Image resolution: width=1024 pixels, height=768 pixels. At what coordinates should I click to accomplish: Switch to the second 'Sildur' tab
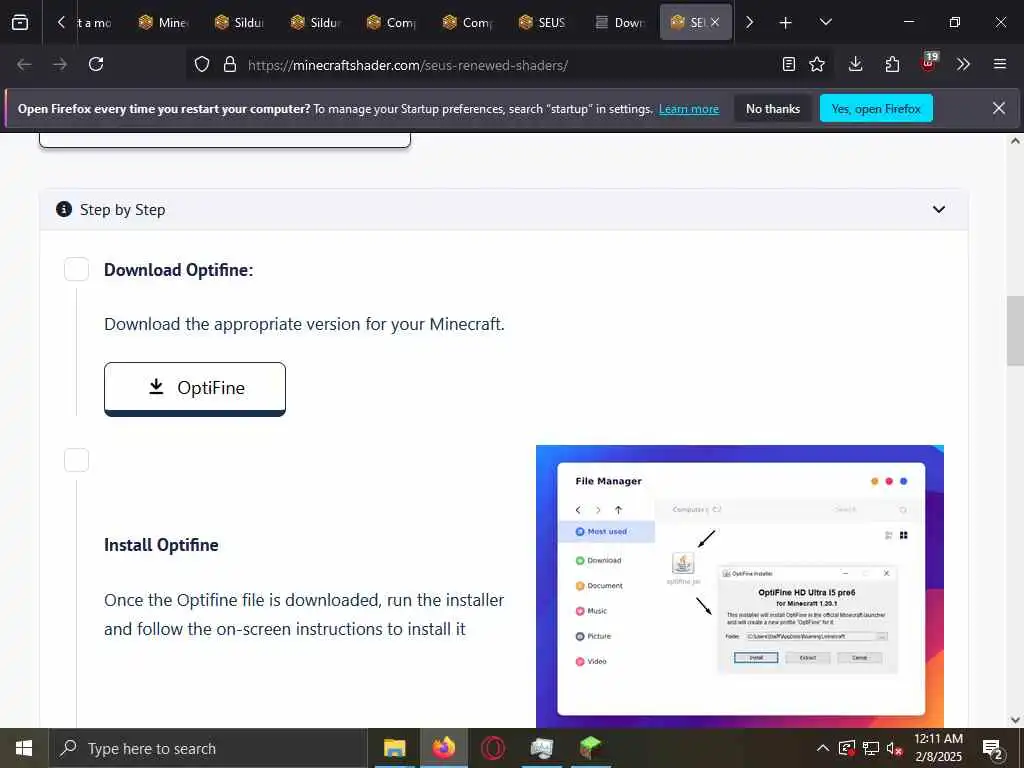pos(316,23)
